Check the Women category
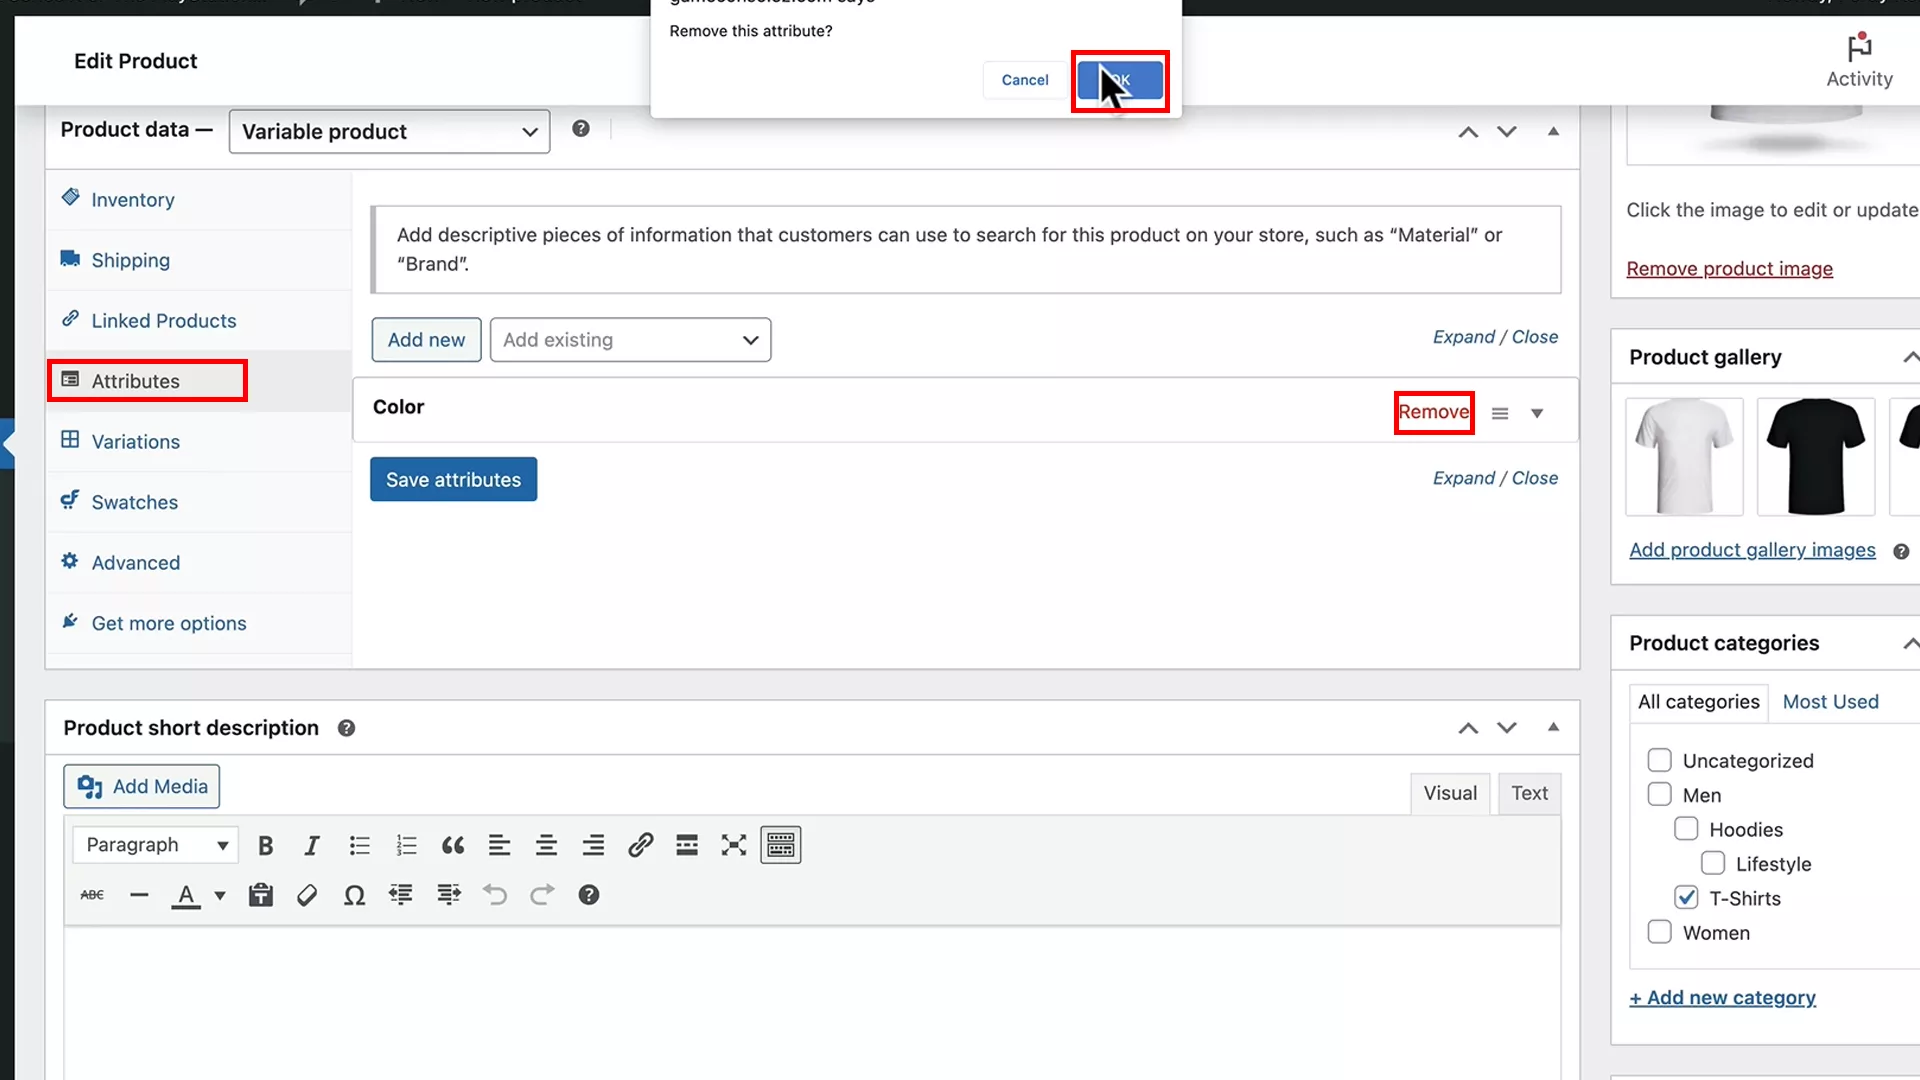The image size is (1920, 1080). 1659,931
